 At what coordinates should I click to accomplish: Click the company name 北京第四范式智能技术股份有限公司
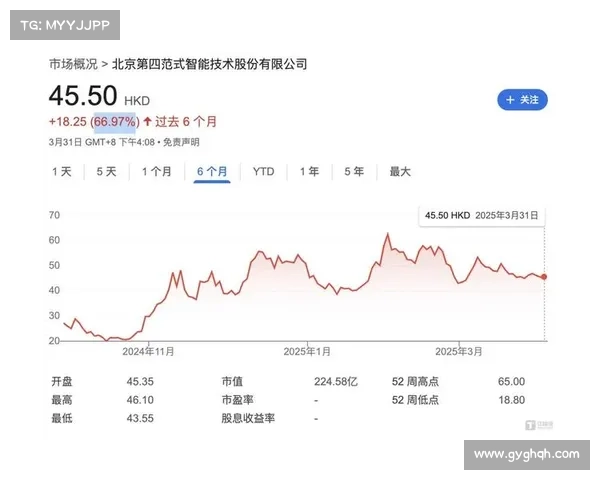tap(210, 64)
